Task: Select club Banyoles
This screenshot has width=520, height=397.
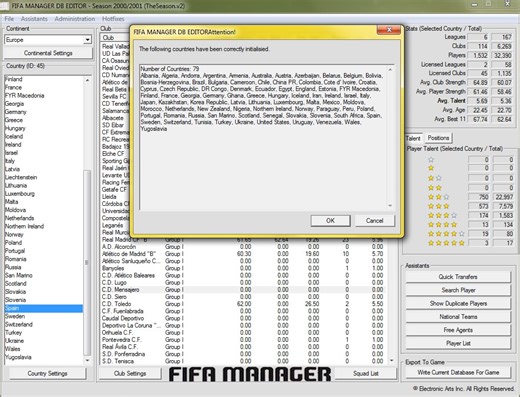Action: tap(243, 268)
